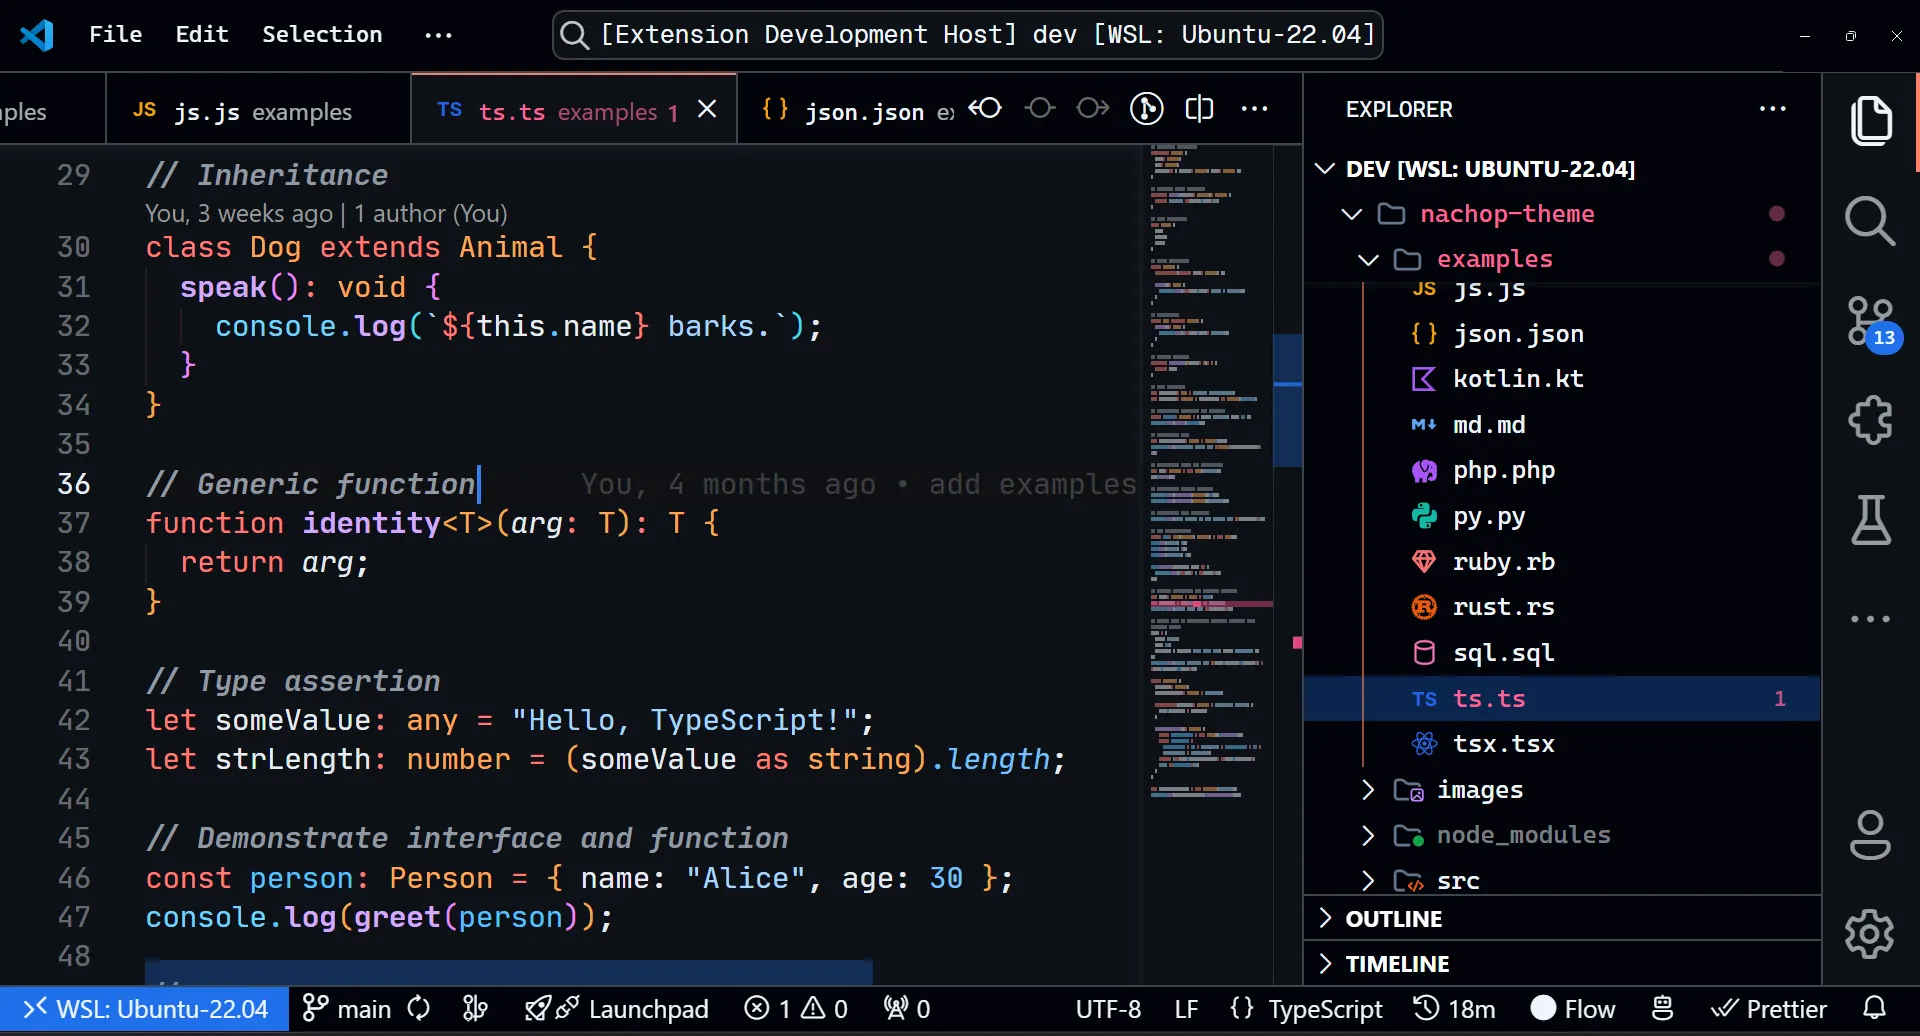Open Explorer Views and More Actions ellipsis
1920x1036 pixels.
(1773, 109)
